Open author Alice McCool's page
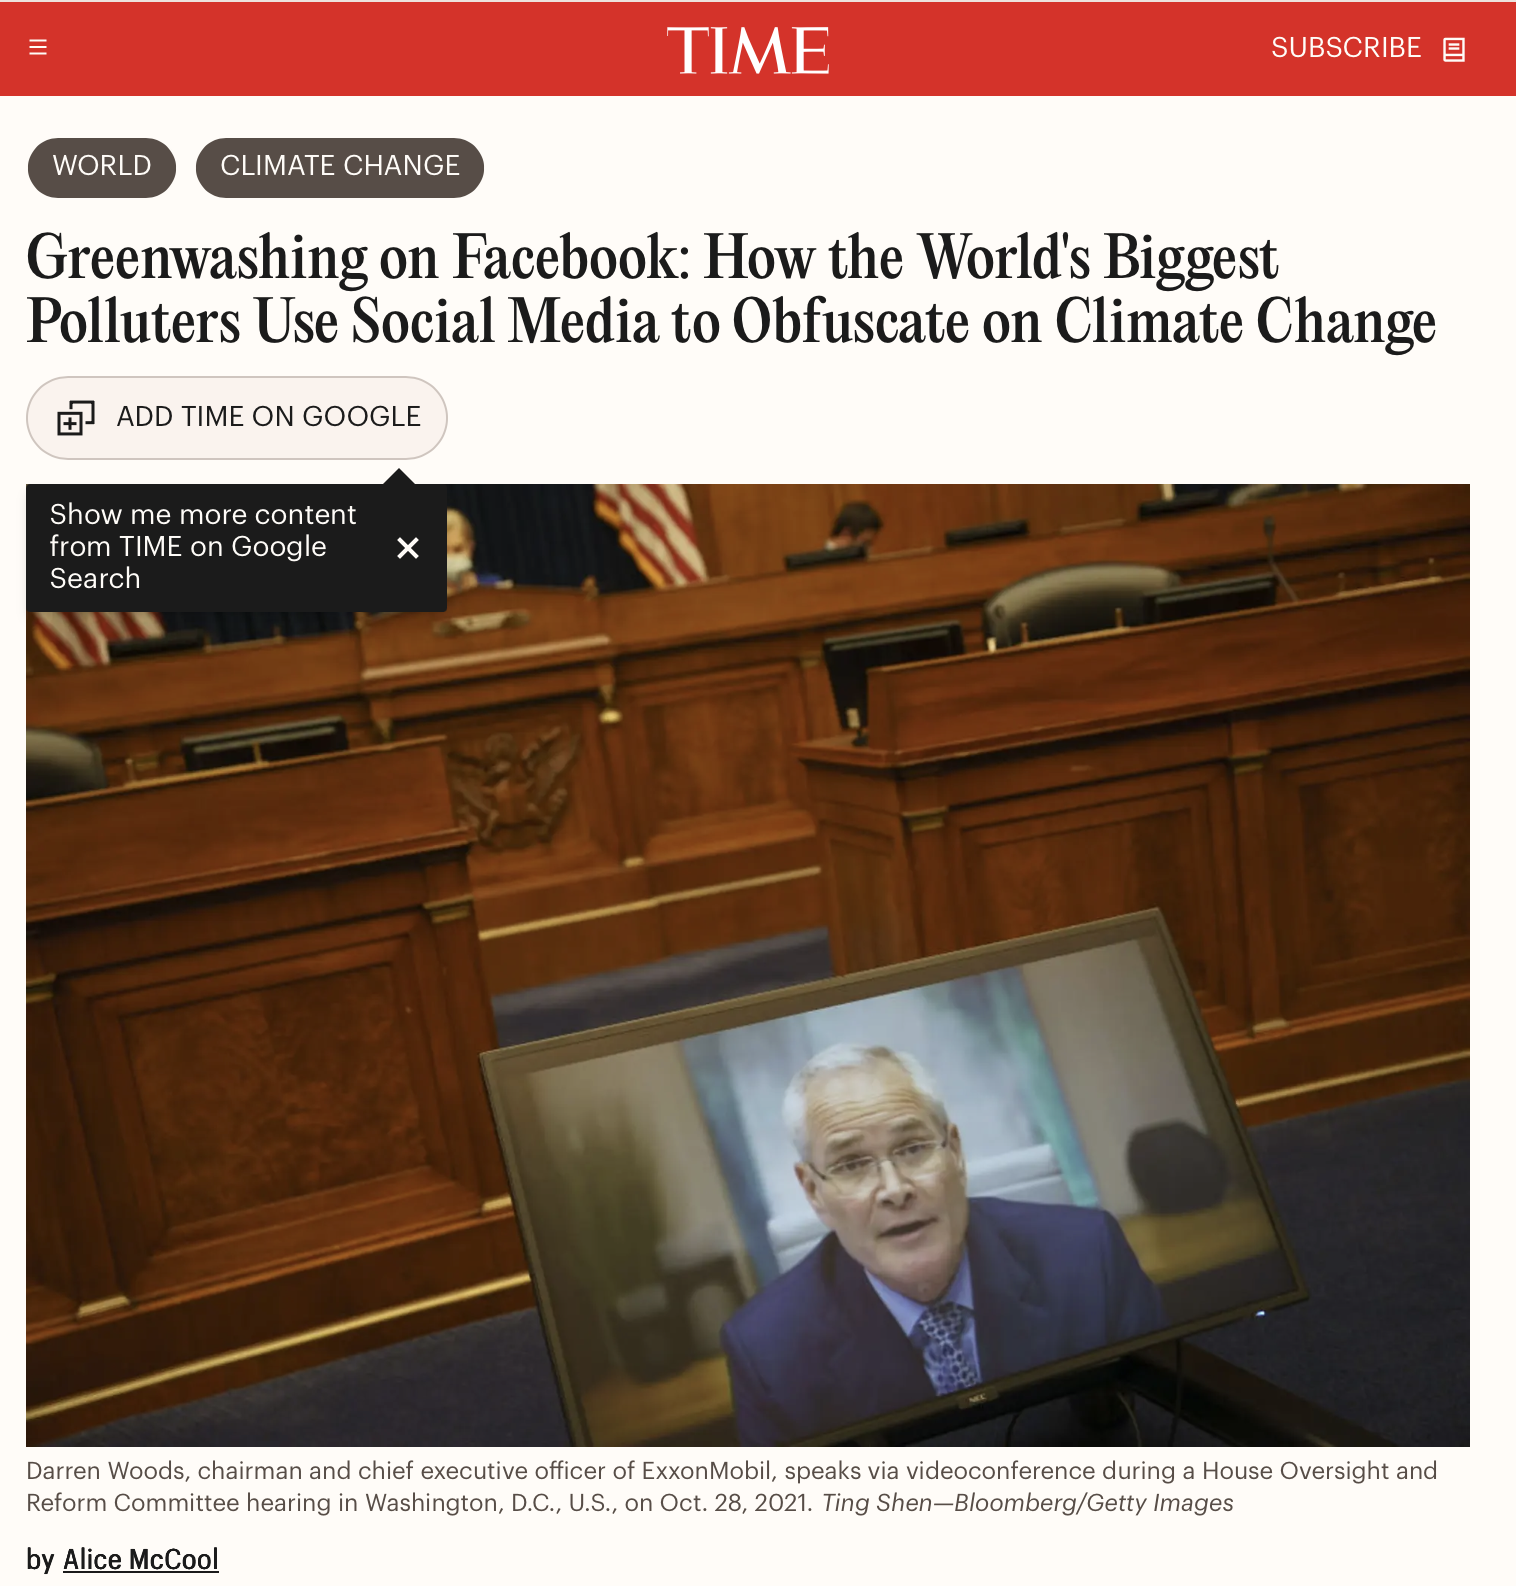Image resolution: width=1516 pixels, height=1586 pixels. [x=141, y=1559]
